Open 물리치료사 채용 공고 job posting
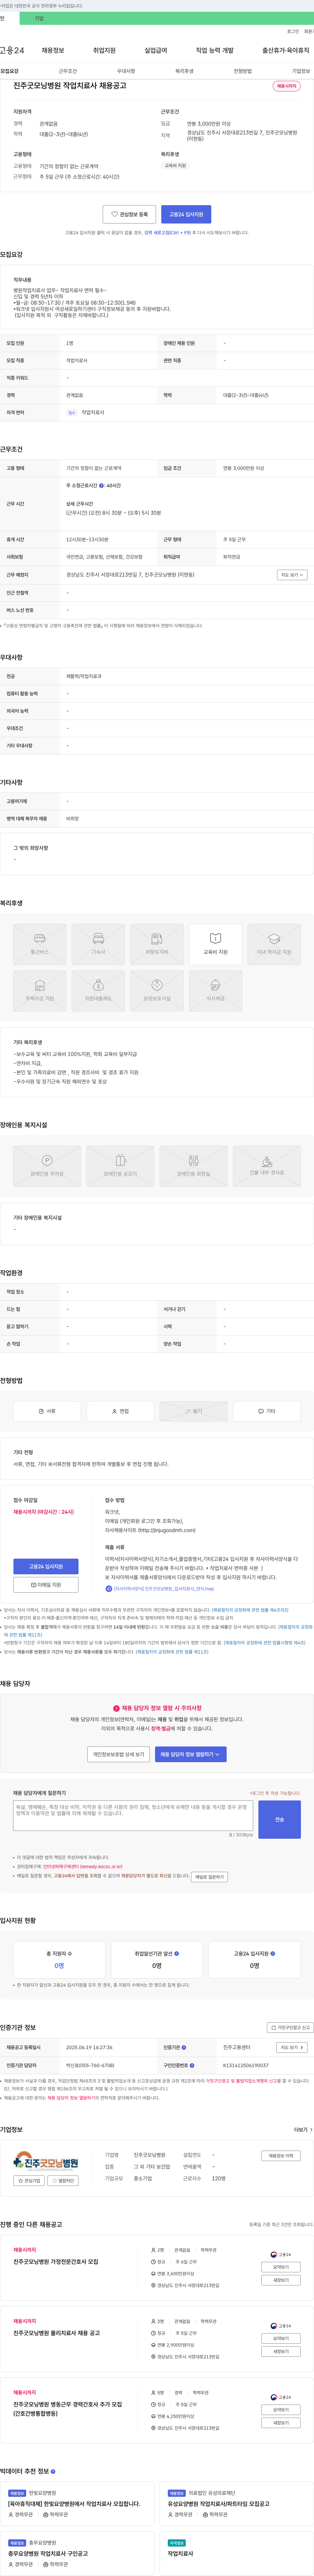This screenshot has height=2576, width=314. click(57, 2333)
